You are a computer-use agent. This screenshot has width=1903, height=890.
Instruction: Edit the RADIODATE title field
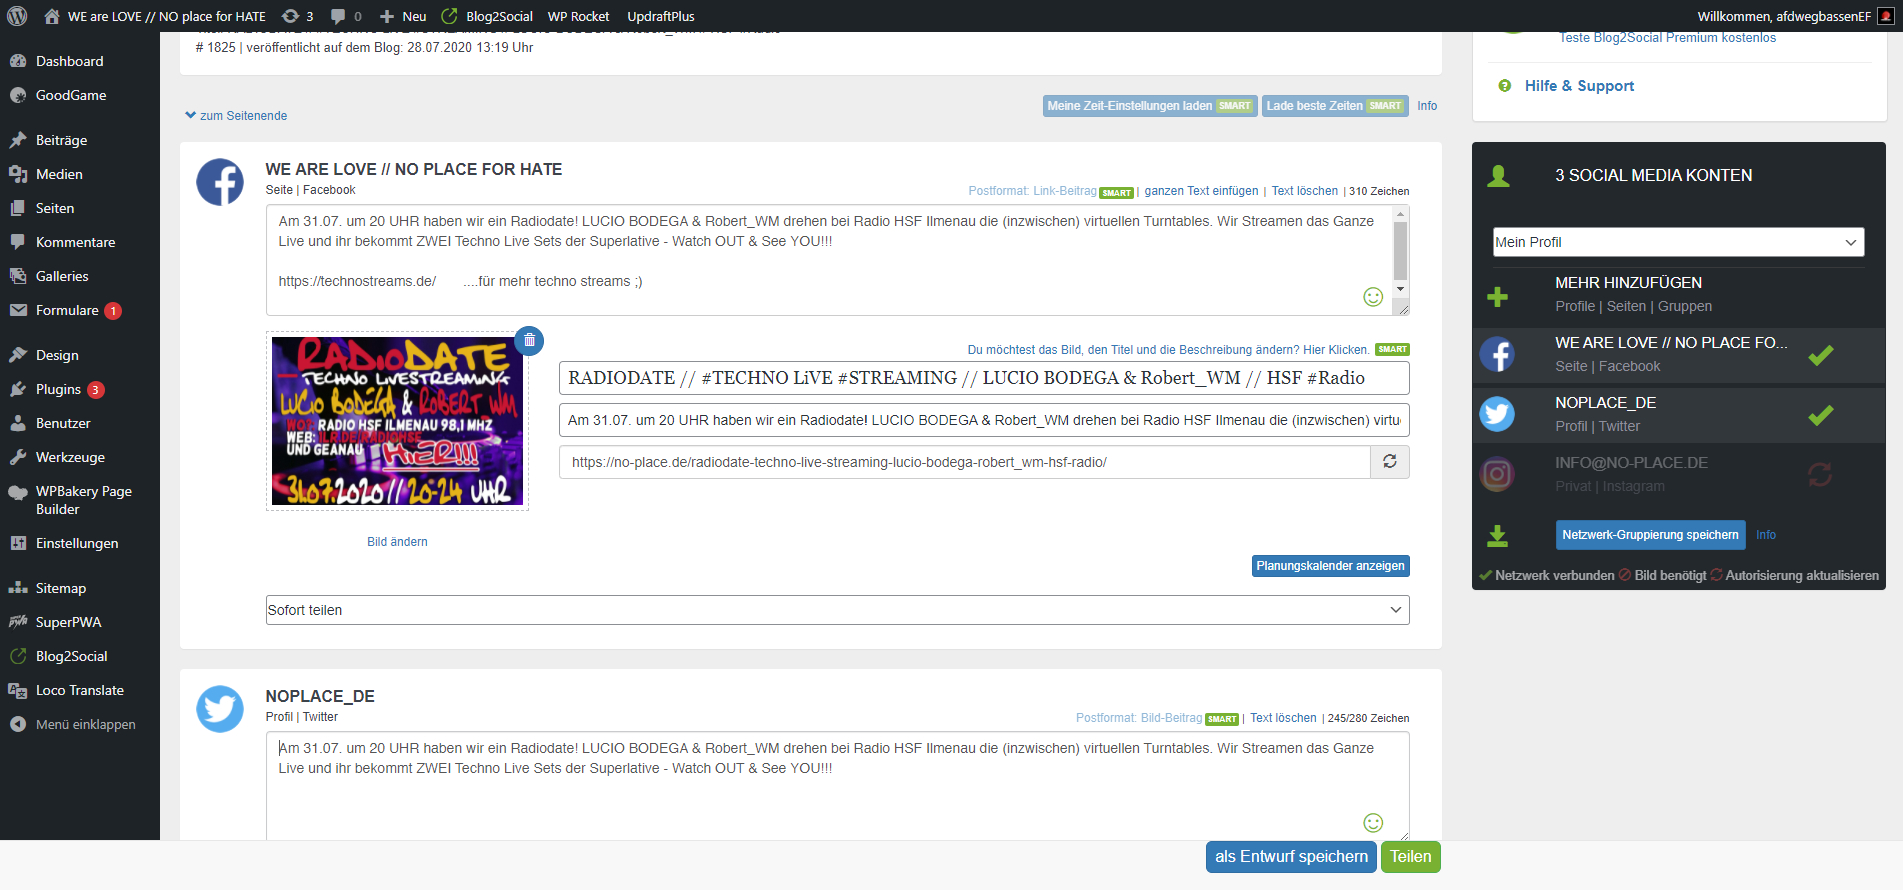point(984,378)
